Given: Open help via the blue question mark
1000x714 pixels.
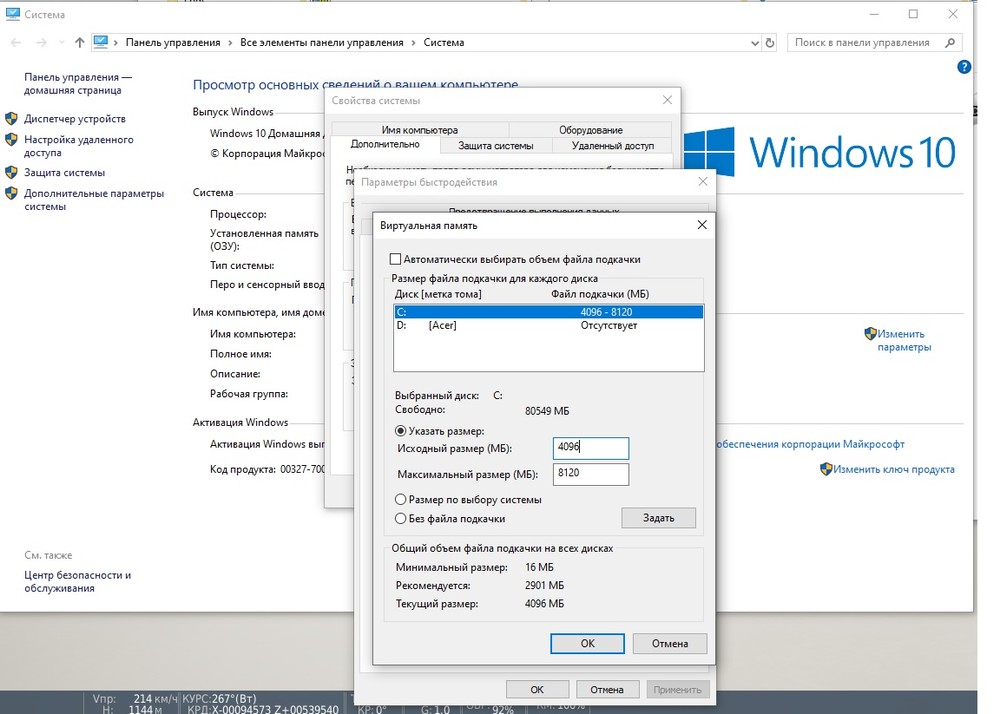Looking at the screenshot, I should 964,67.
